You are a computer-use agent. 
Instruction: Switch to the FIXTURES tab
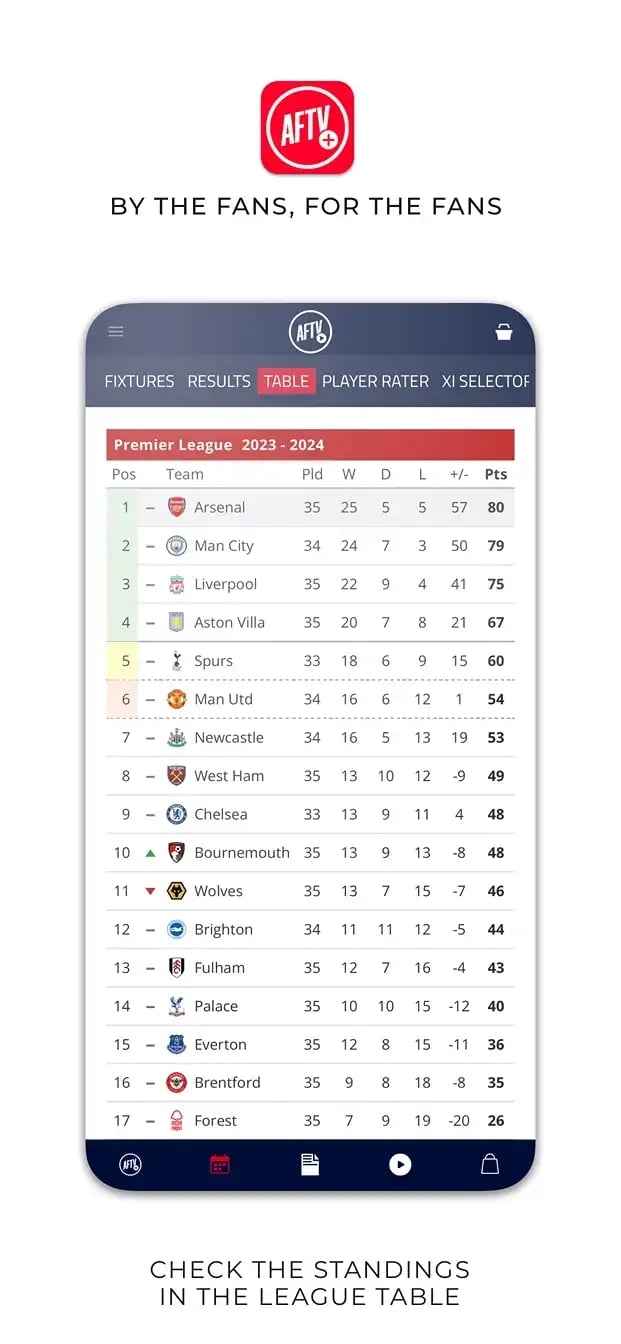click(139, 381)
